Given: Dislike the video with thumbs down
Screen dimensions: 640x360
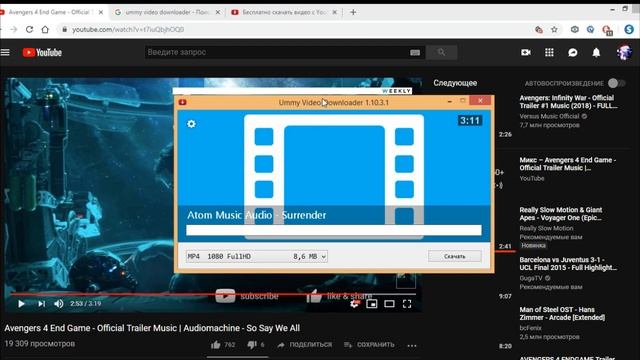Looking at the screenshot, I should [x=251, y=345].
